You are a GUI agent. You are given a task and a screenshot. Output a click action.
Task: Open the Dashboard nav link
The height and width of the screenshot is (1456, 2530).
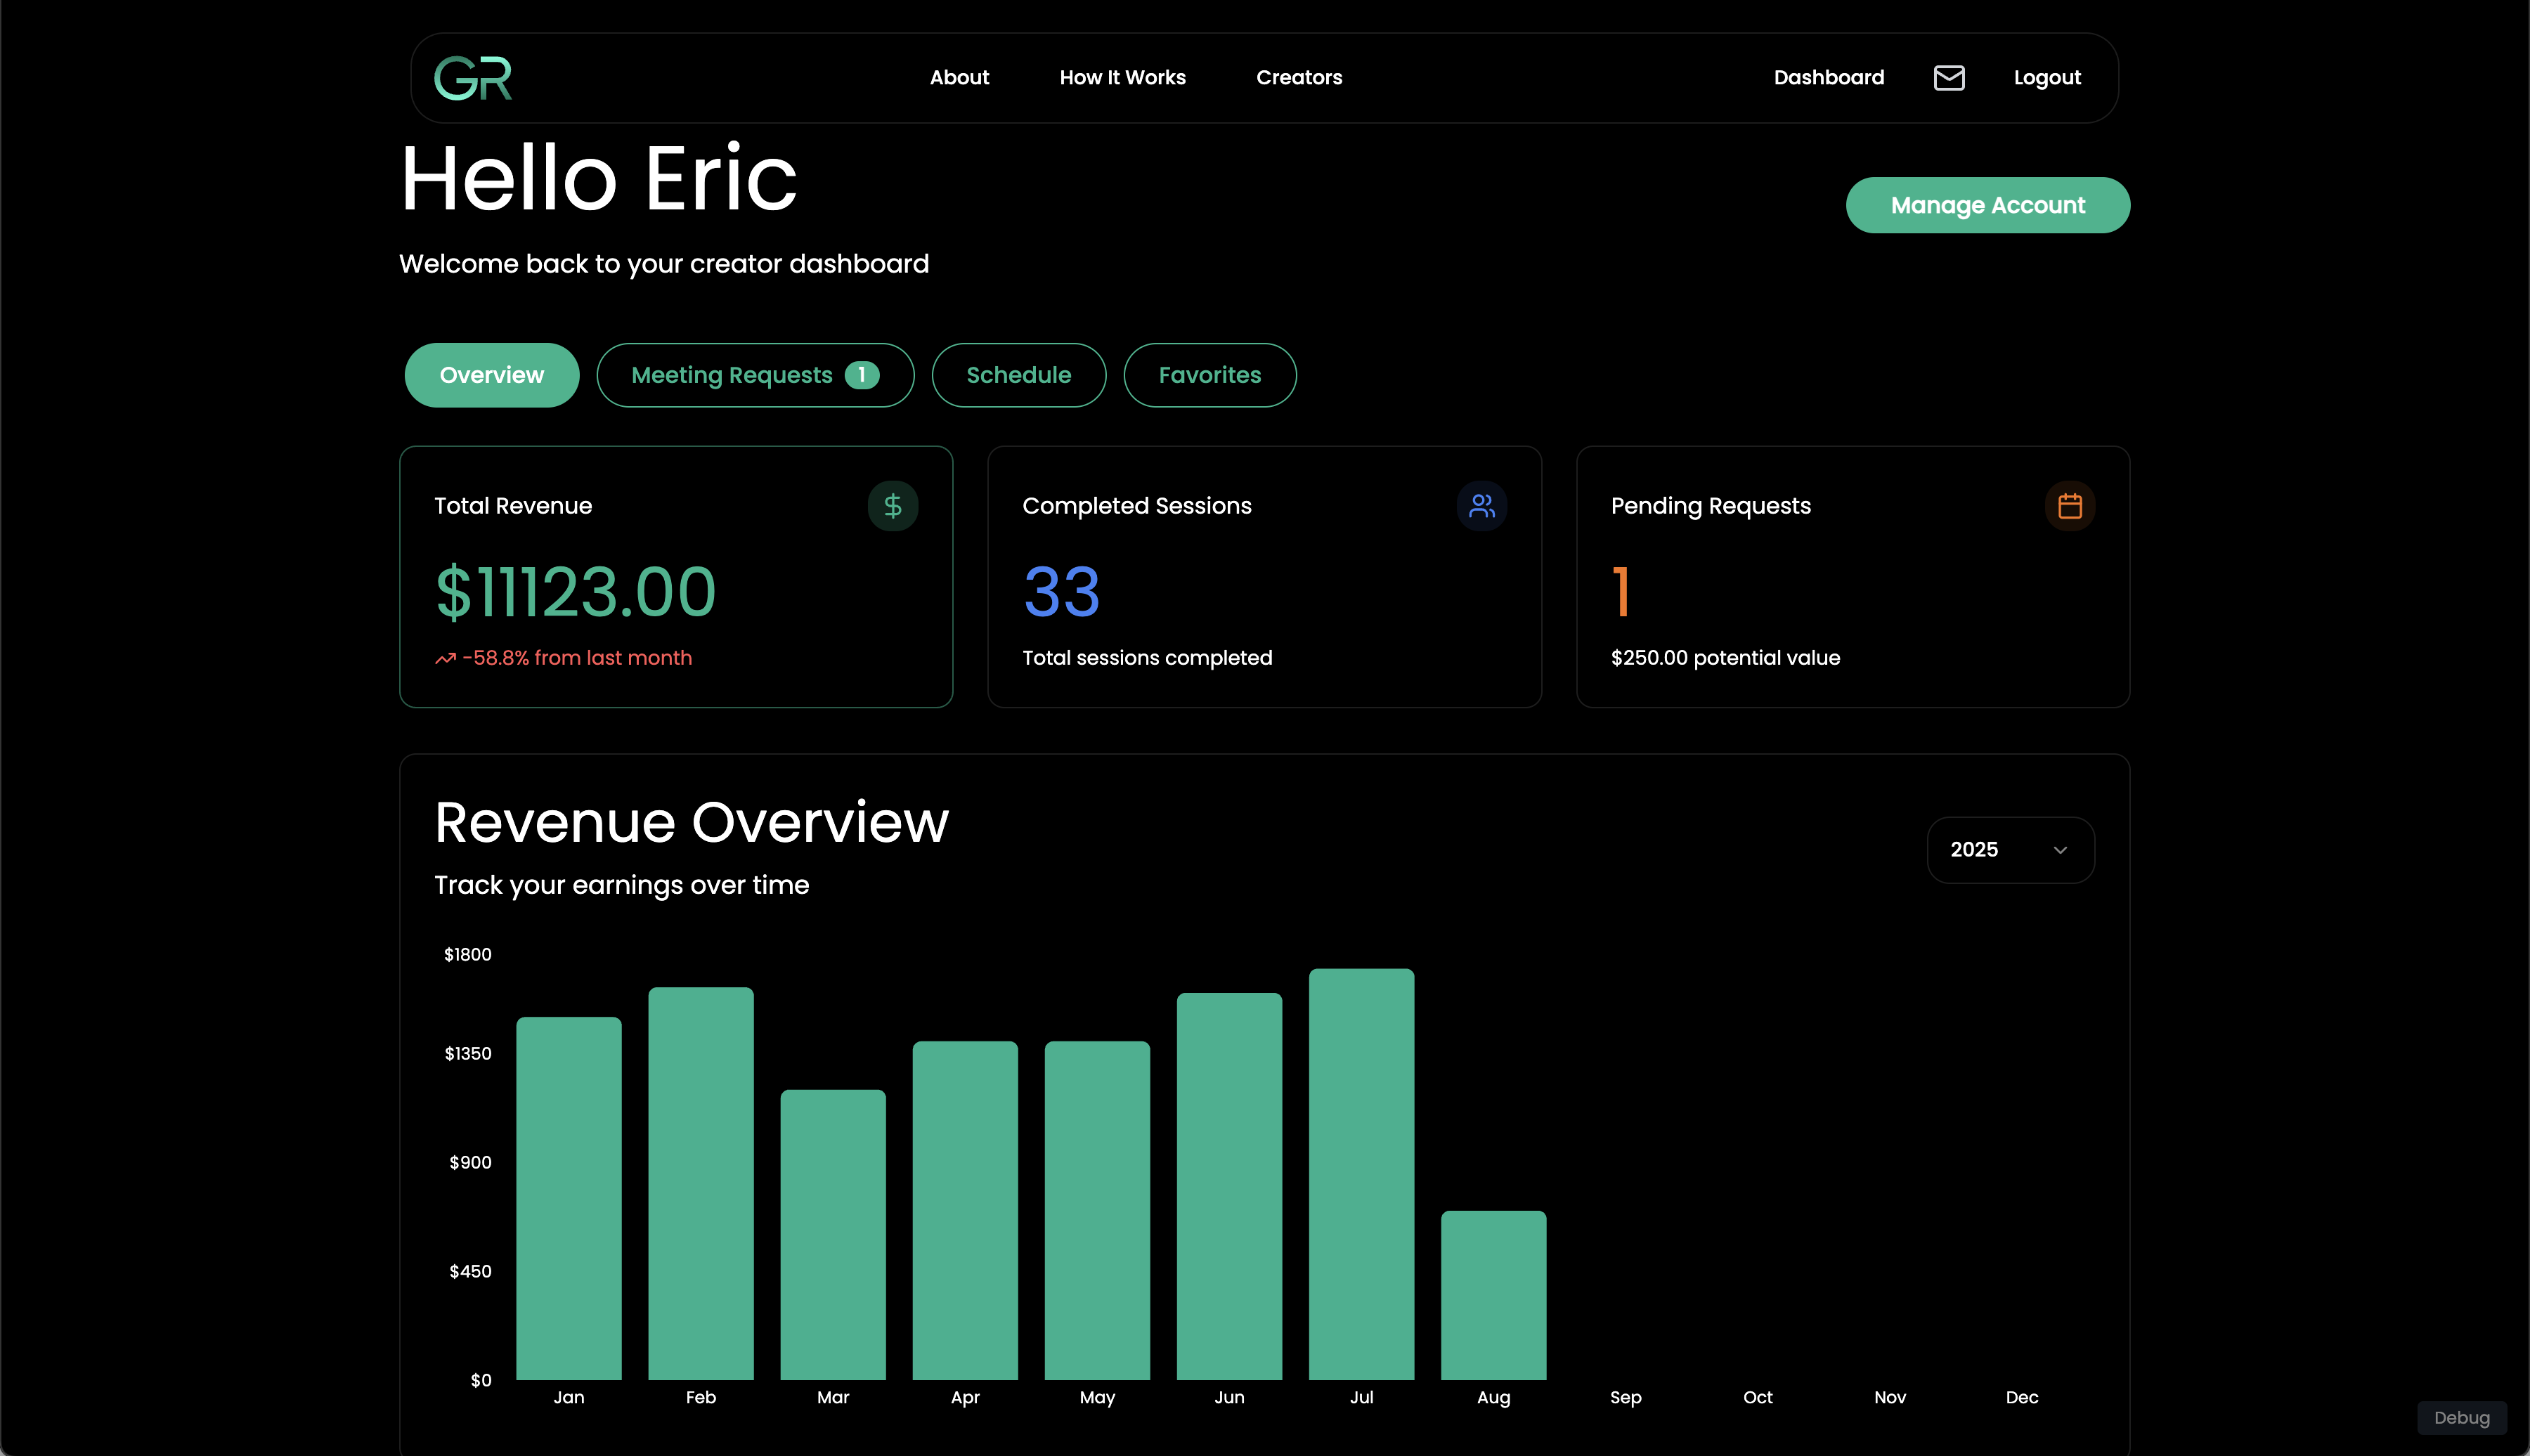[1828, 78]
